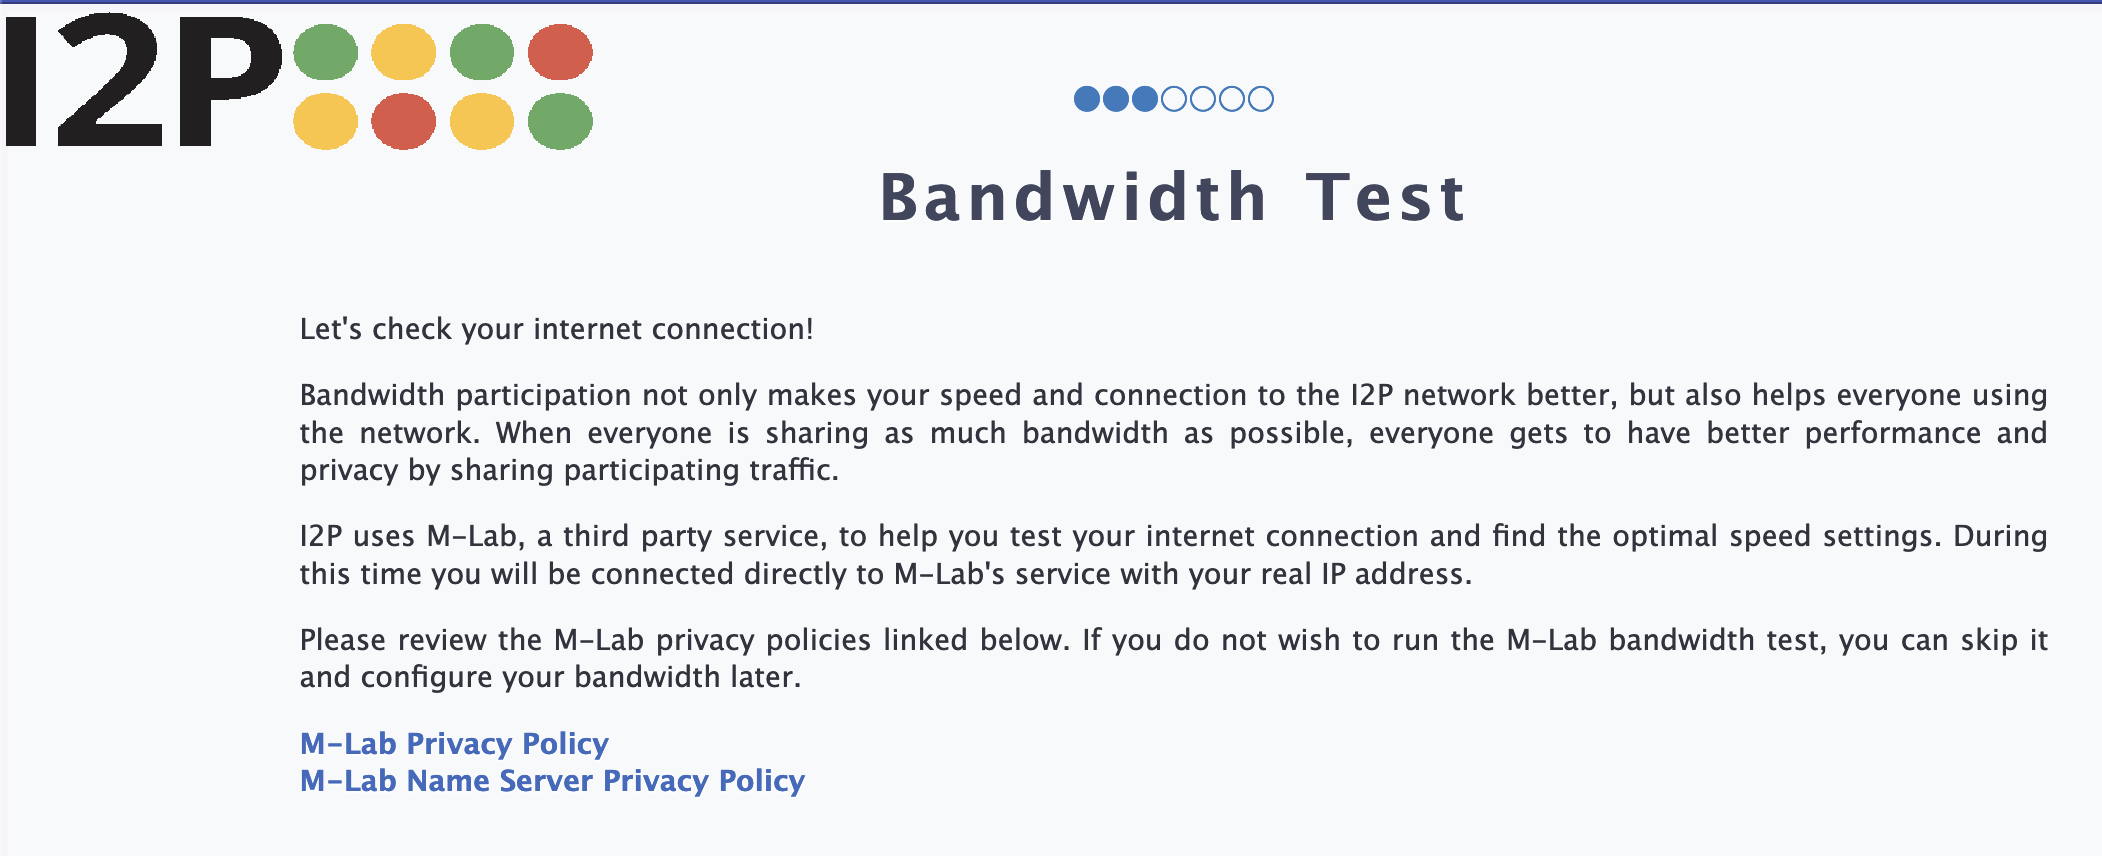Click the second yellow dot in the logo's bottom row
The image size is (2102, 856).
click(x=482, y=121)
